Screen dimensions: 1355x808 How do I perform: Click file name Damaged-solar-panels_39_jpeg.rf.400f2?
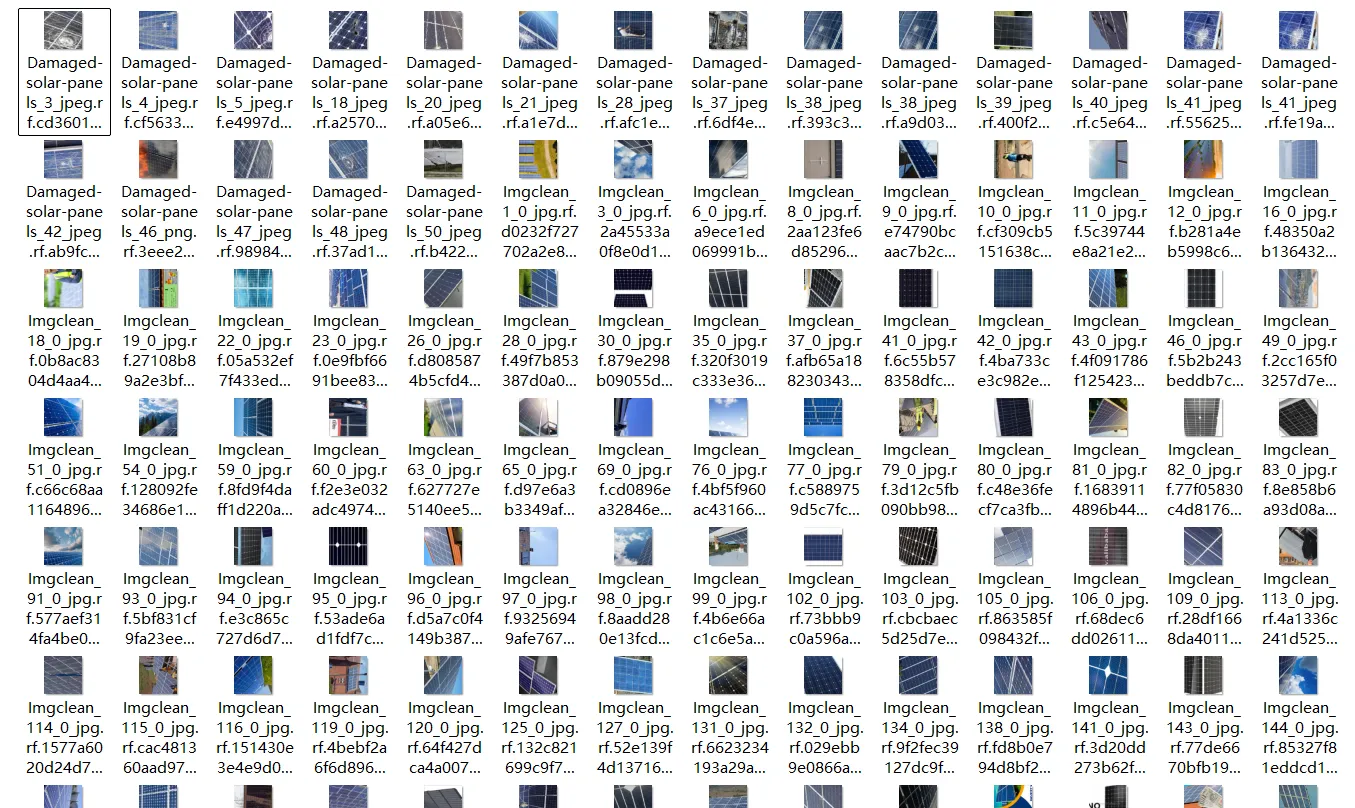pyautogui.click(x=1014, y=93)
